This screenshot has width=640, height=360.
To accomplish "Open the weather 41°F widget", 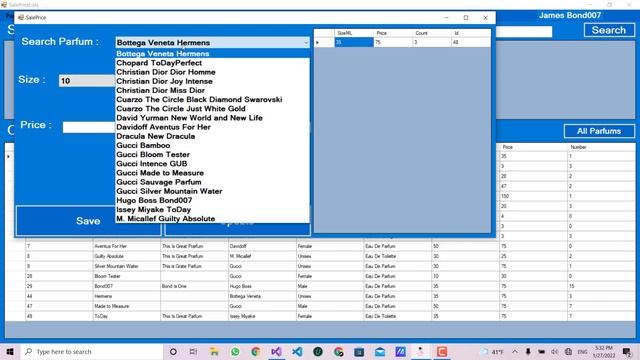I will pyautogui.click(x=492, y=351).
